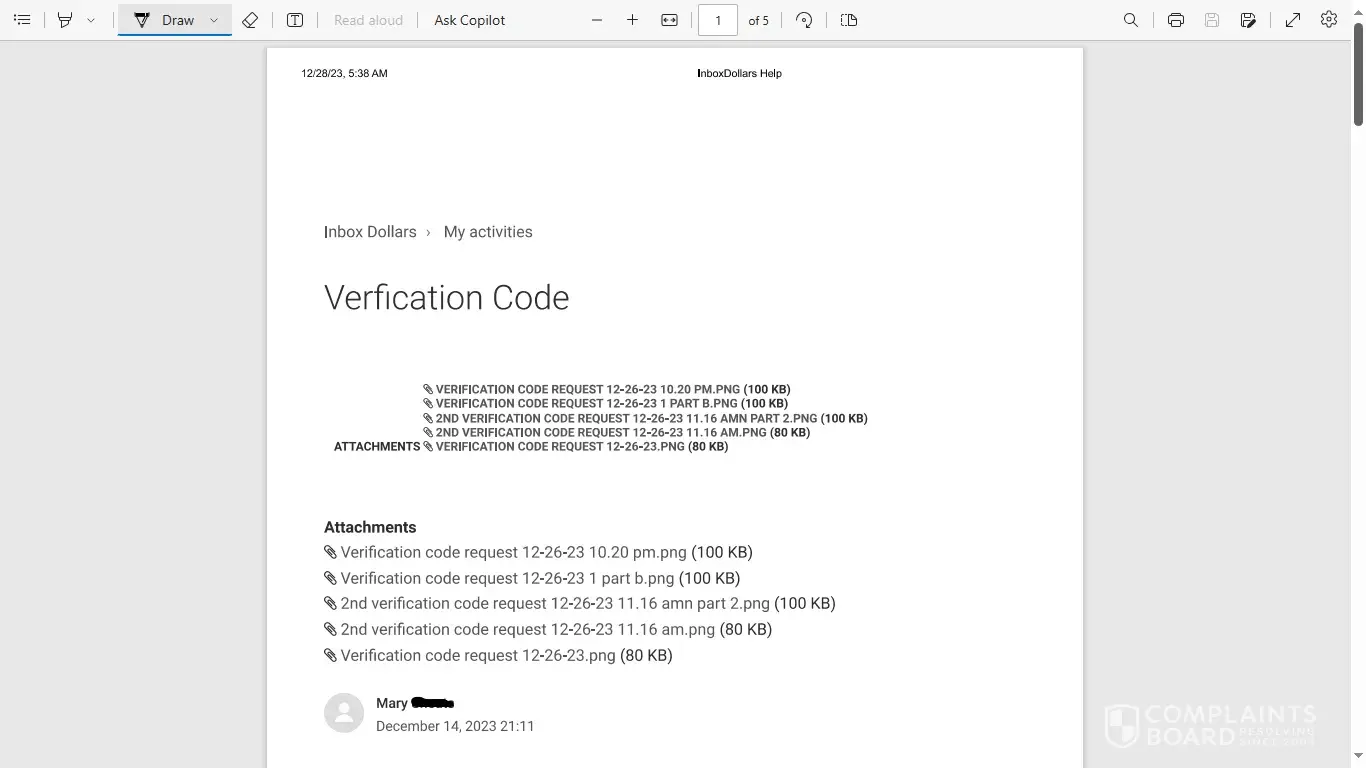
Task: Select the Highlight tool
Action: click(x=65, y=20)
